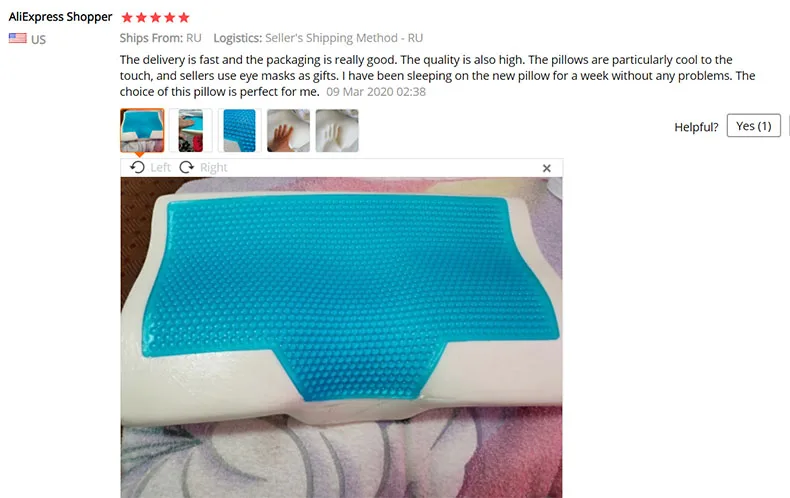Image resolution: width=790 pixels, height=498 pixels.
Task: Click the Logistics shipping method text
Action: click(318, 38)
